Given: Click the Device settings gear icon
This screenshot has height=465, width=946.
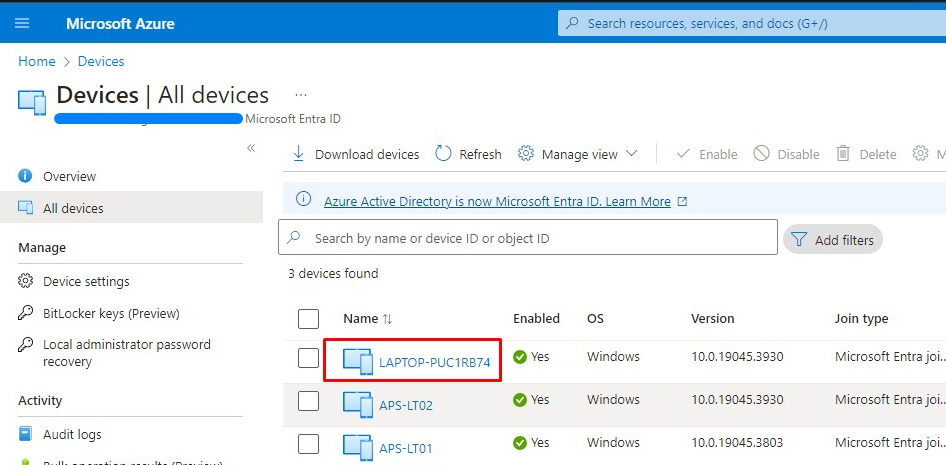Looking at the screenshot, I should click(25, 281).
